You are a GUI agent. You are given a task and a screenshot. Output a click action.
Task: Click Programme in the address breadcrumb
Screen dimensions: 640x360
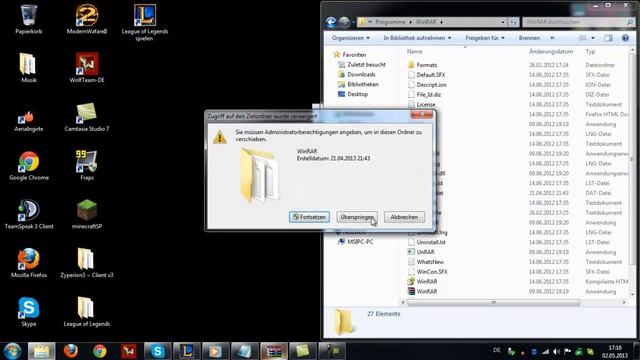pyautogui.click(x=390, y=22)
